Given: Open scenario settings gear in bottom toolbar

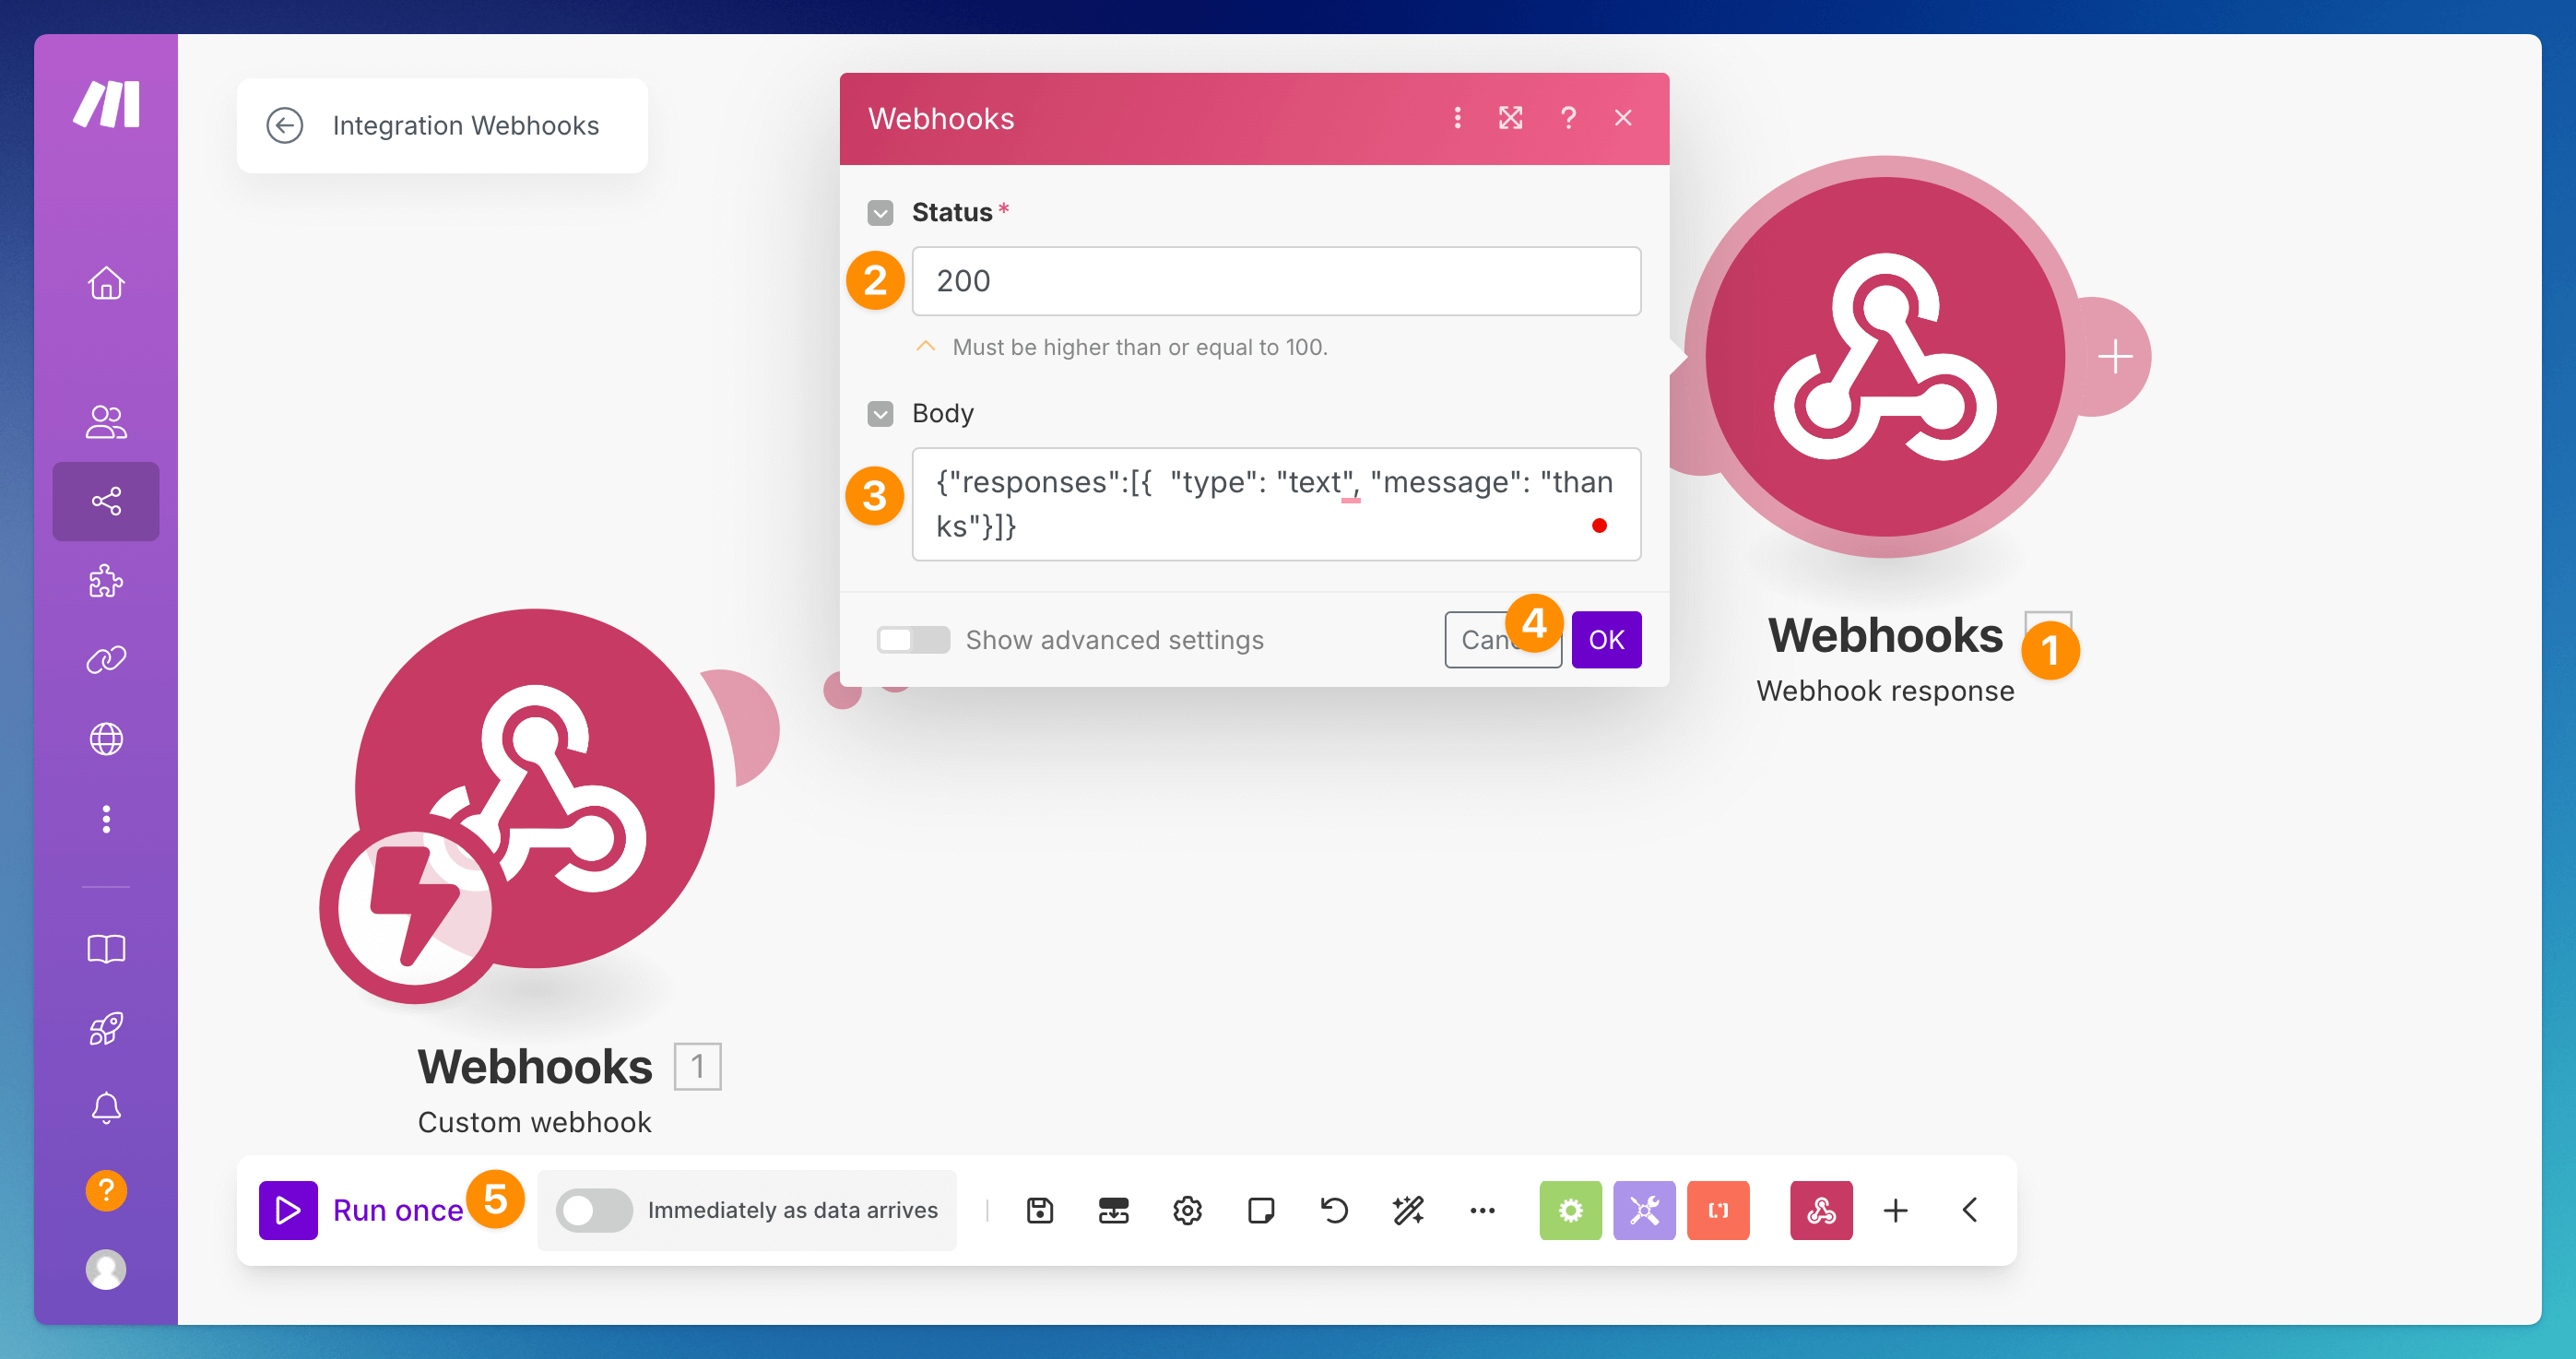Looking at the screenshot, I should [1187, 1210].
